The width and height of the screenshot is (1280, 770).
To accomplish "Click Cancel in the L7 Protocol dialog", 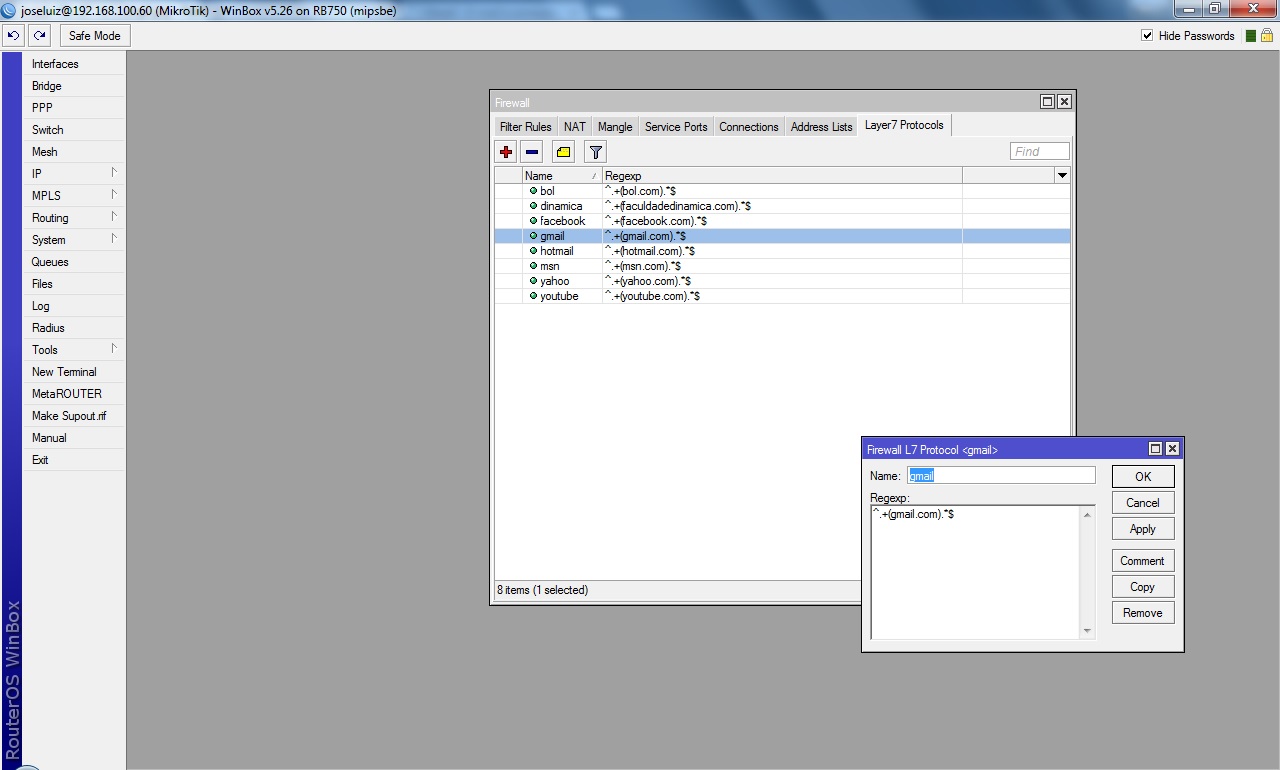I will [1143, 503].
